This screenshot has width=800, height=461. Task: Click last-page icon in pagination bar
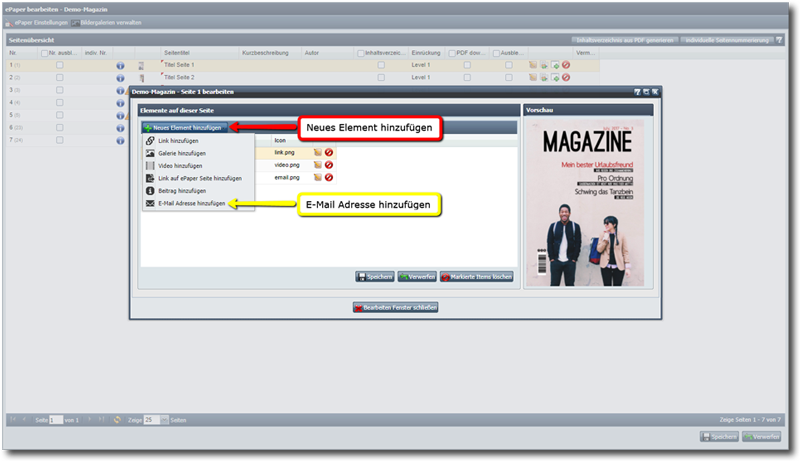[102, 420]
